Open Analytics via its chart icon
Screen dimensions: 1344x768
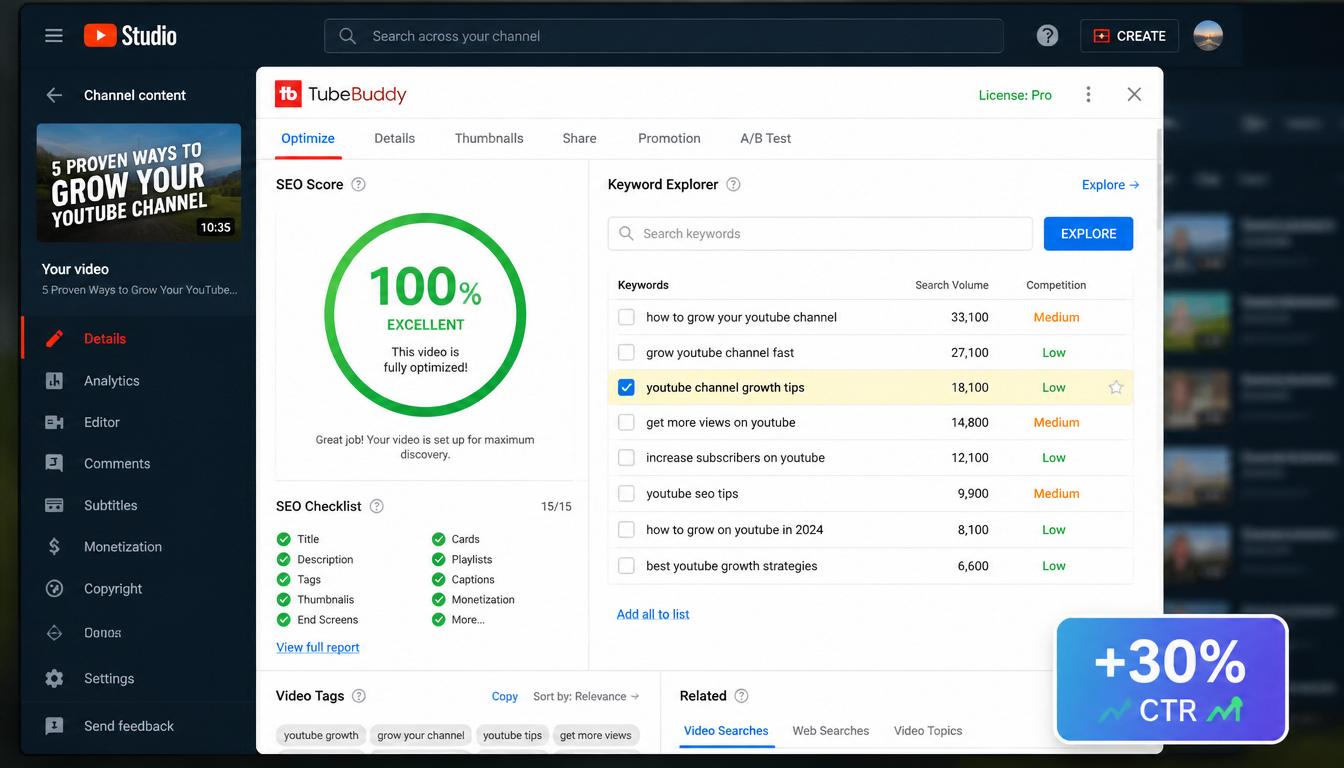point(55,380)
